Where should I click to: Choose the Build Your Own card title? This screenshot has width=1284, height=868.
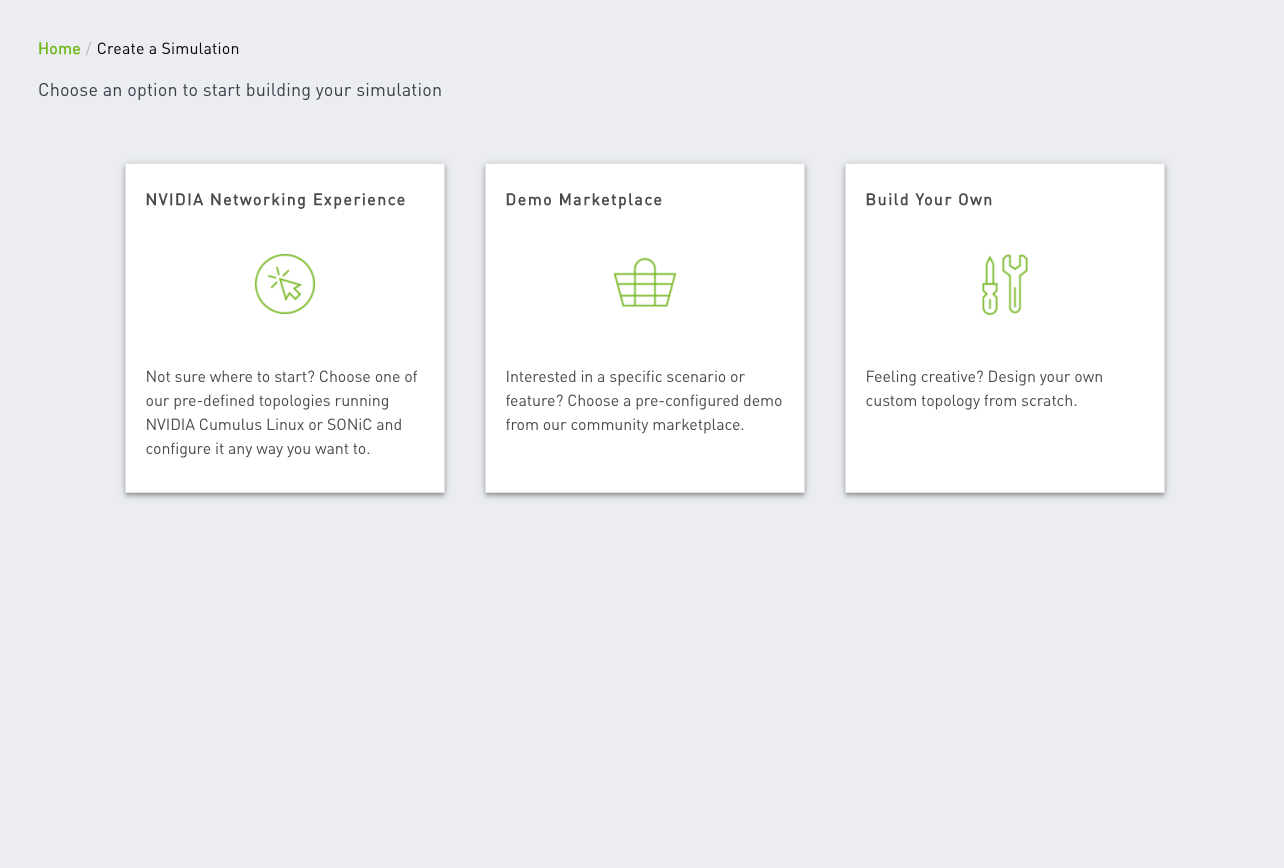tap(929, 200)
